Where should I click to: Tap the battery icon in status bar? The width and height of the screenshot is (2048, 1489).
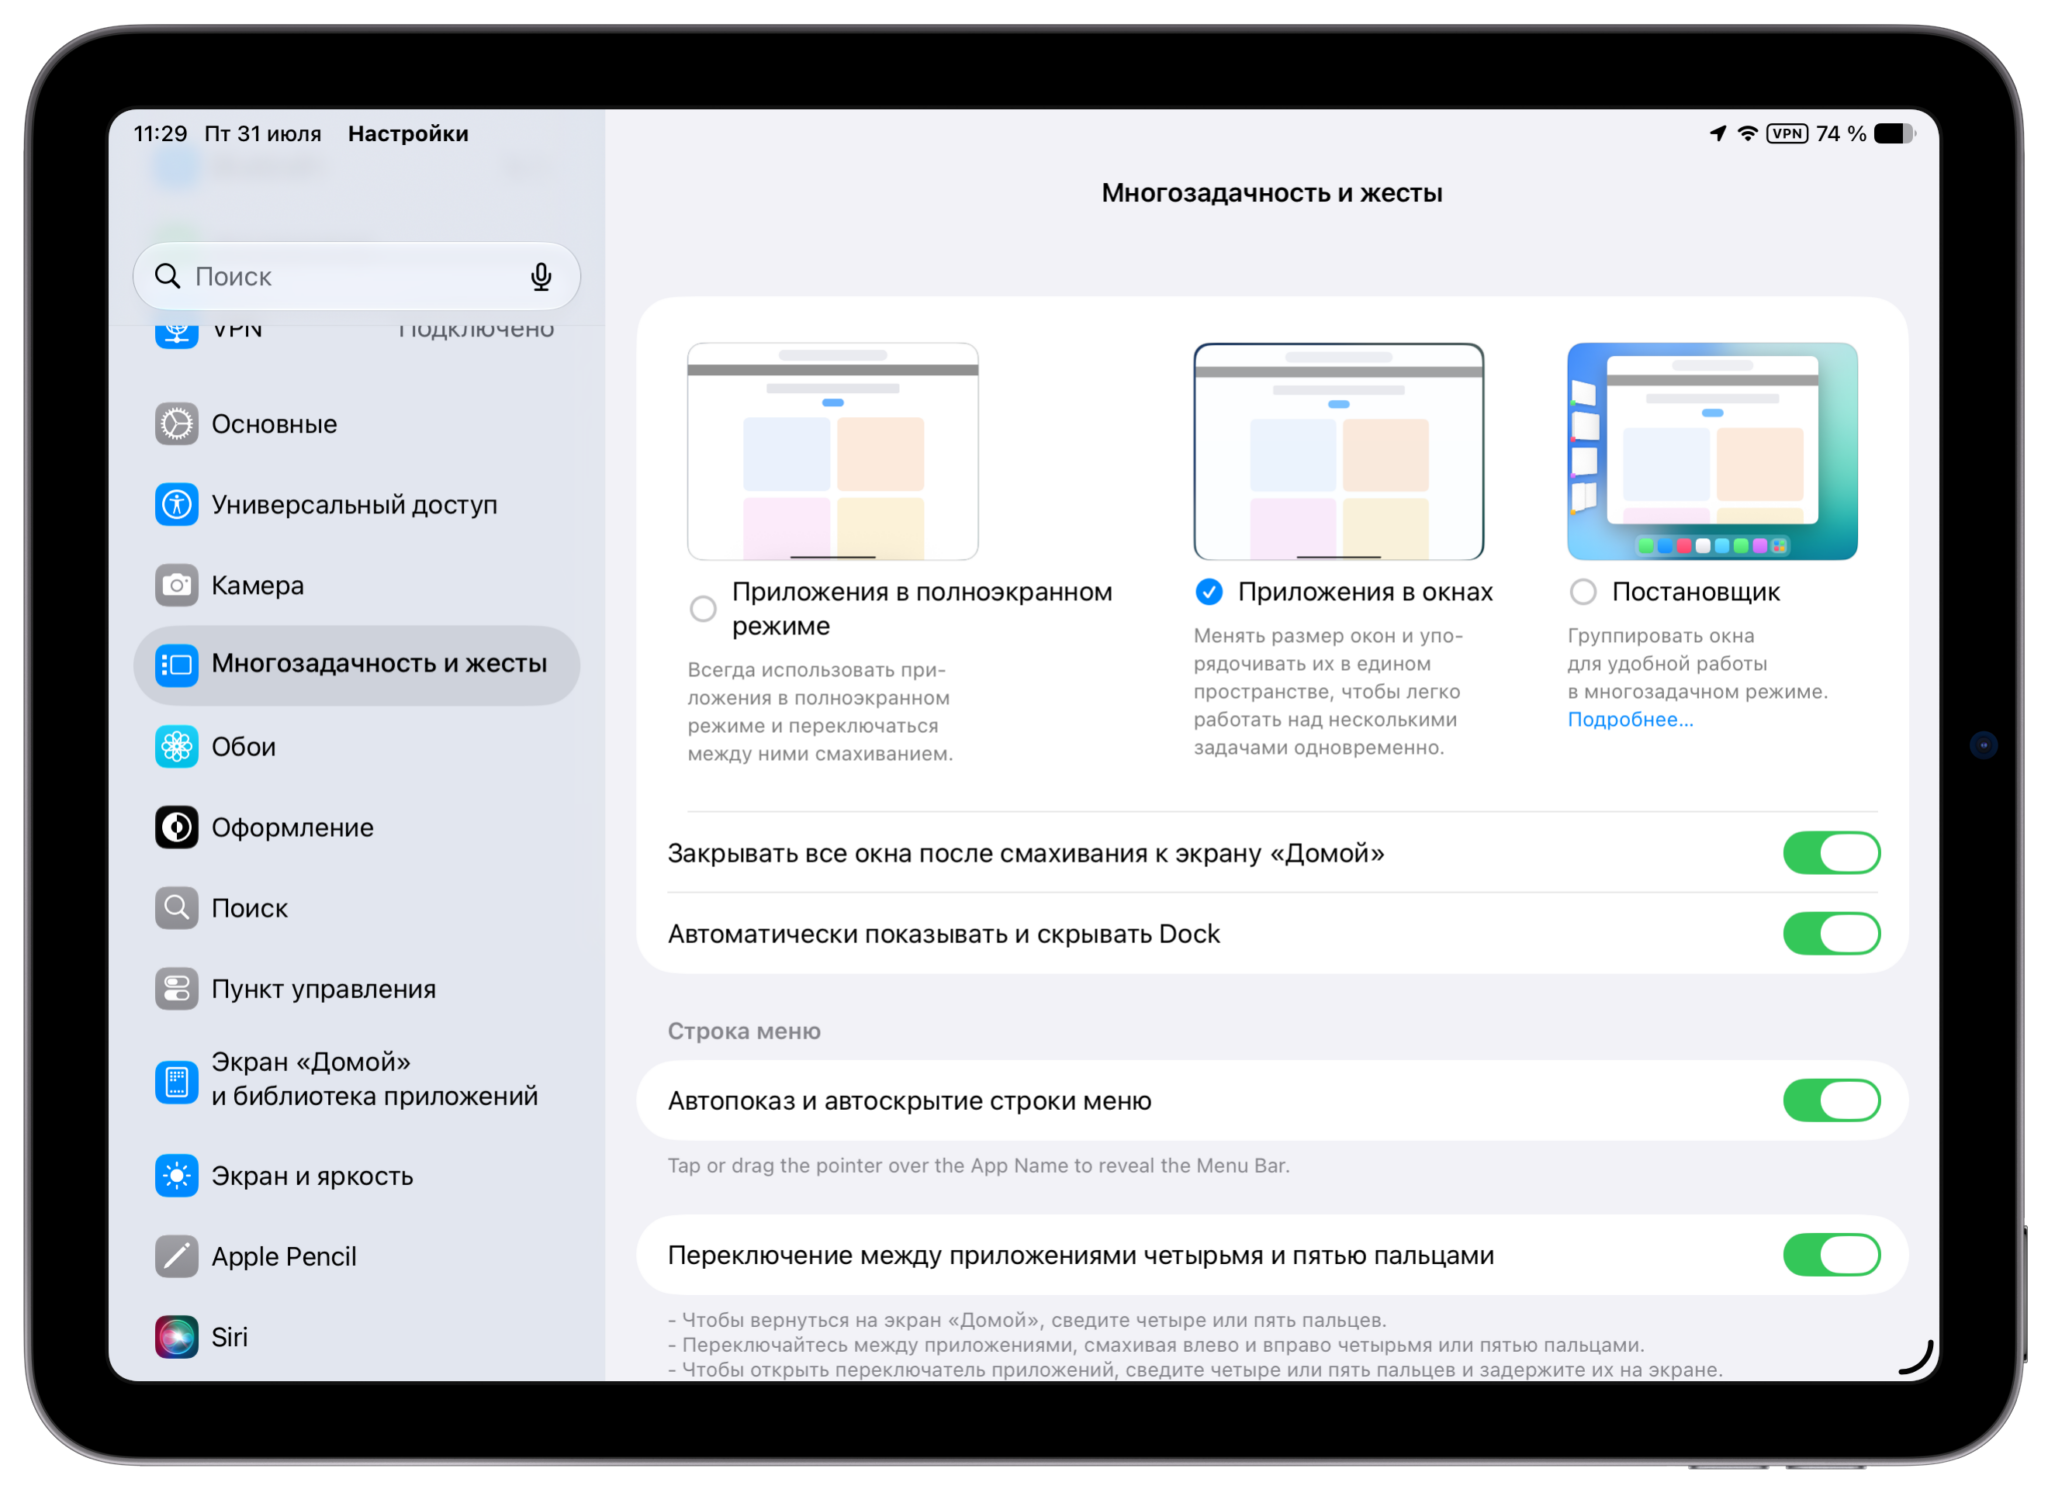[x=1894, y=133]
